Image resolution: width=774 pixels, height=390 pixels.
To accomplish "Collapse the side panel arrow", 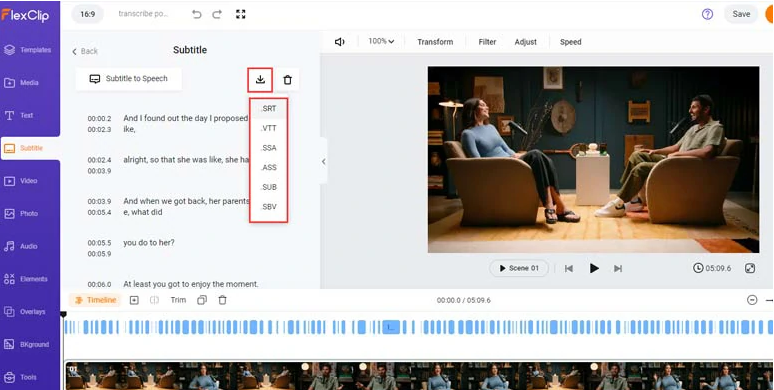I will point(324,161).
